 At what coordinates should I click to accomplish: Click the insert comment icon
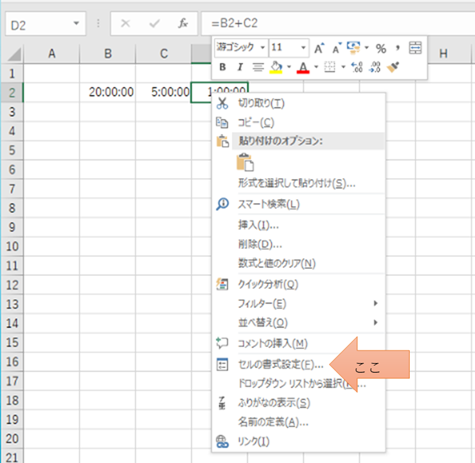click(x=222, y=343)
